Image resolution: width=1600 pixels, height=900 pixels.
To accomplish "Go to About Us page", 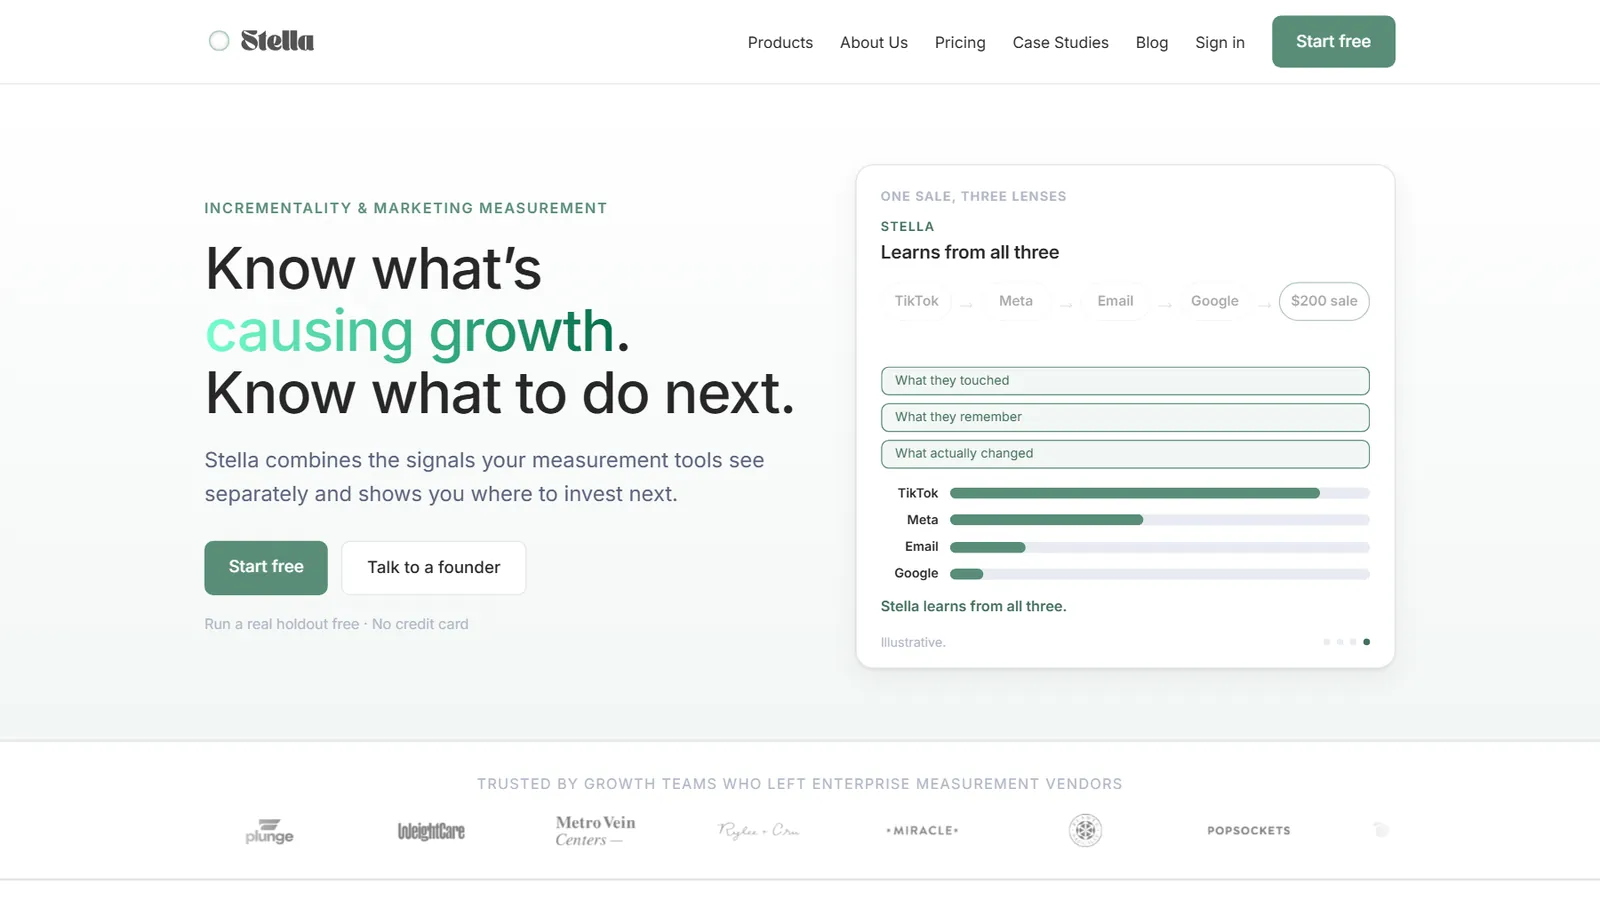I will pos(874,42).
